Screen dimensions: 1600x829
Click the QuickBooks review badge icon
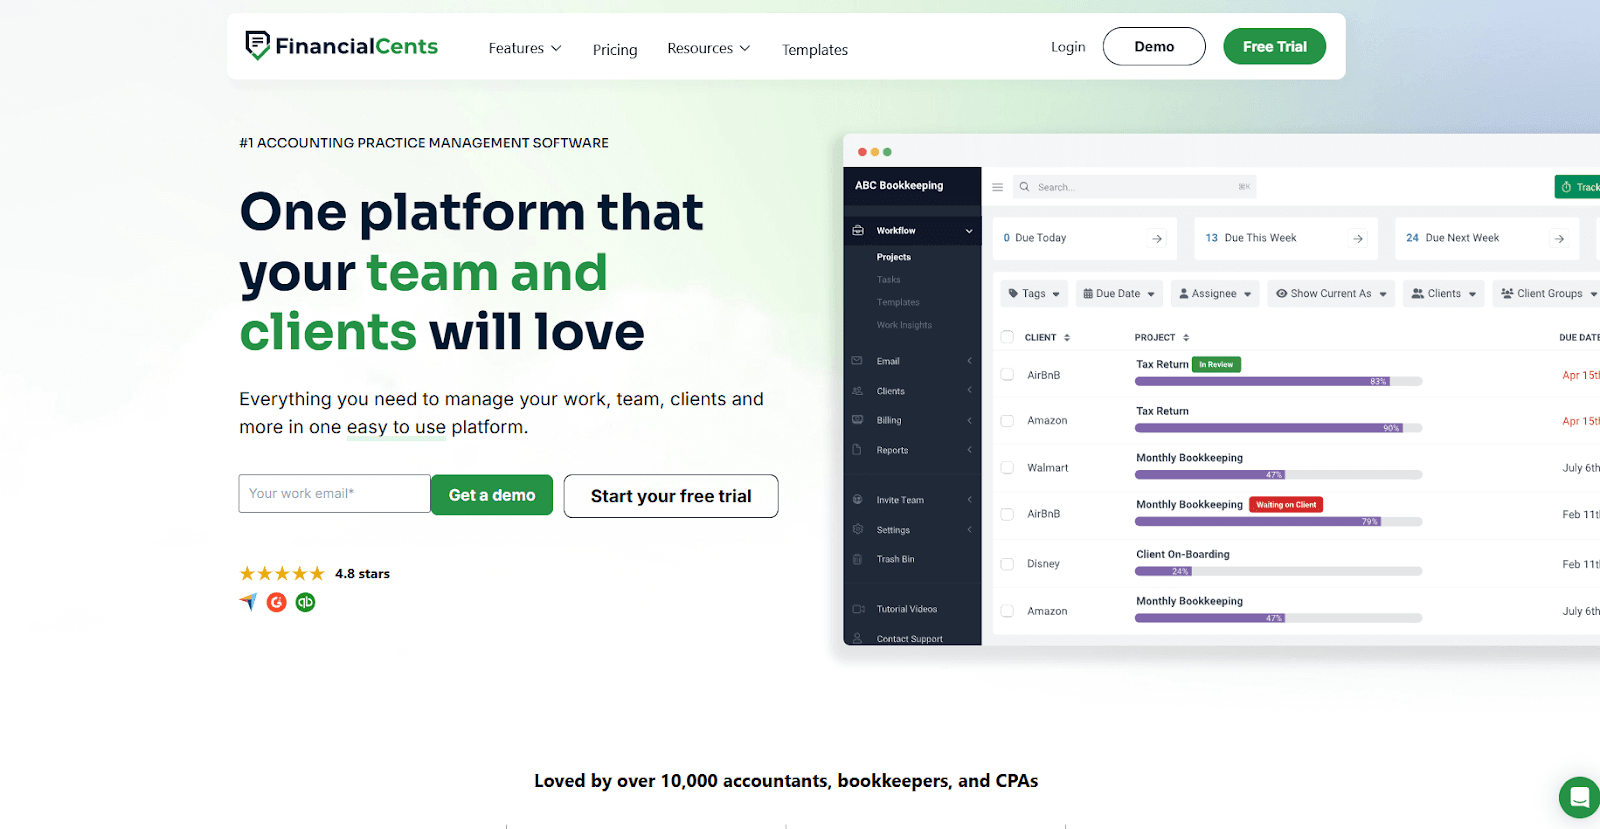[x=305, y=602]
